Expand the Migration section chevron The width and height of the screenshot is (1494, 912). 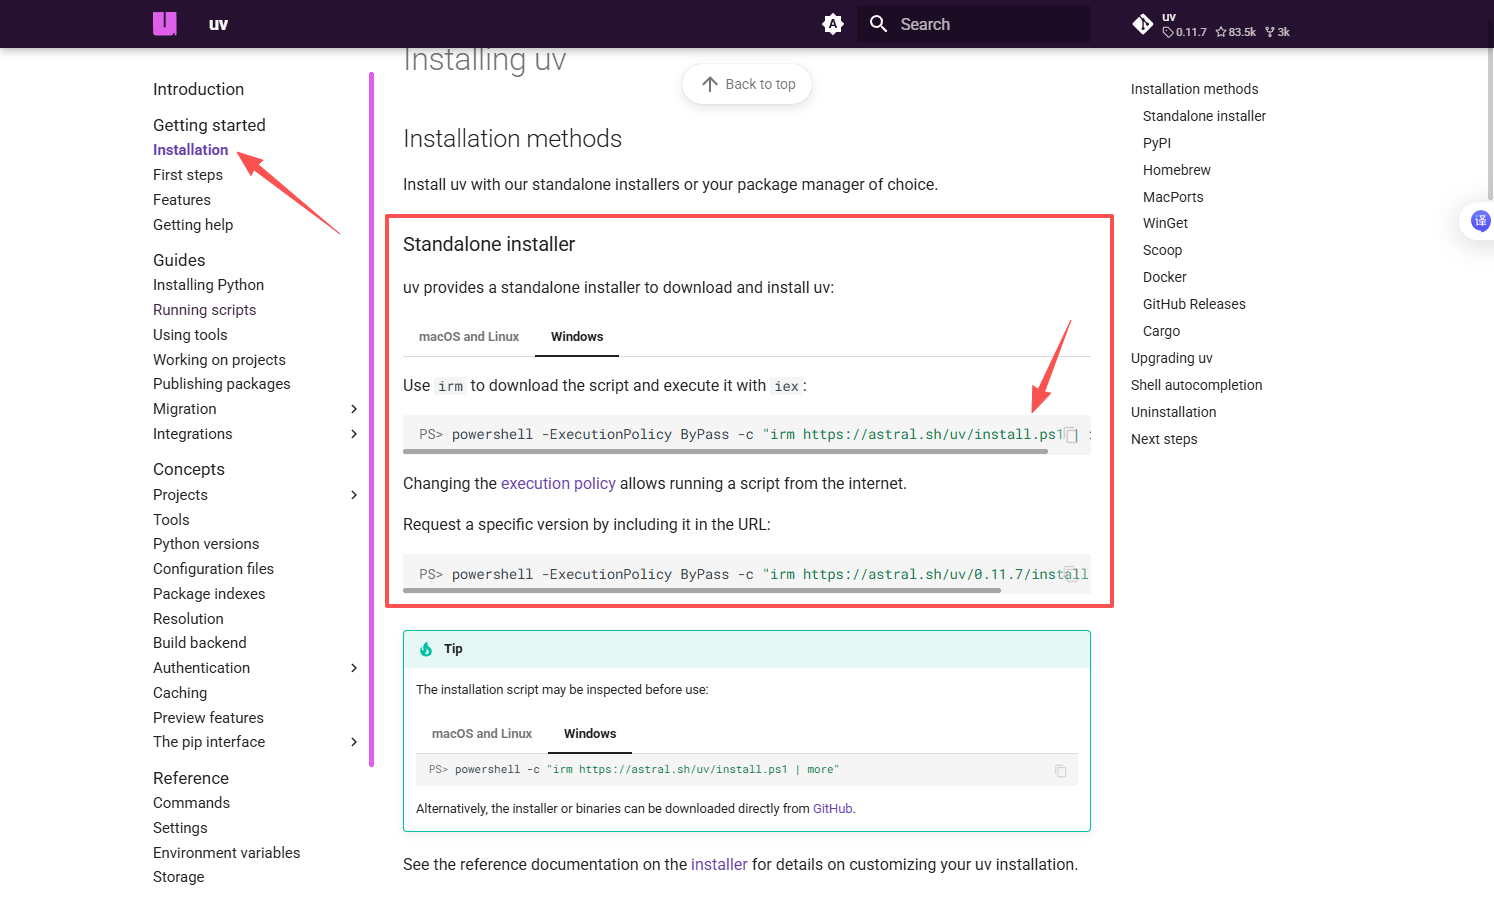[x=354, y=409]
